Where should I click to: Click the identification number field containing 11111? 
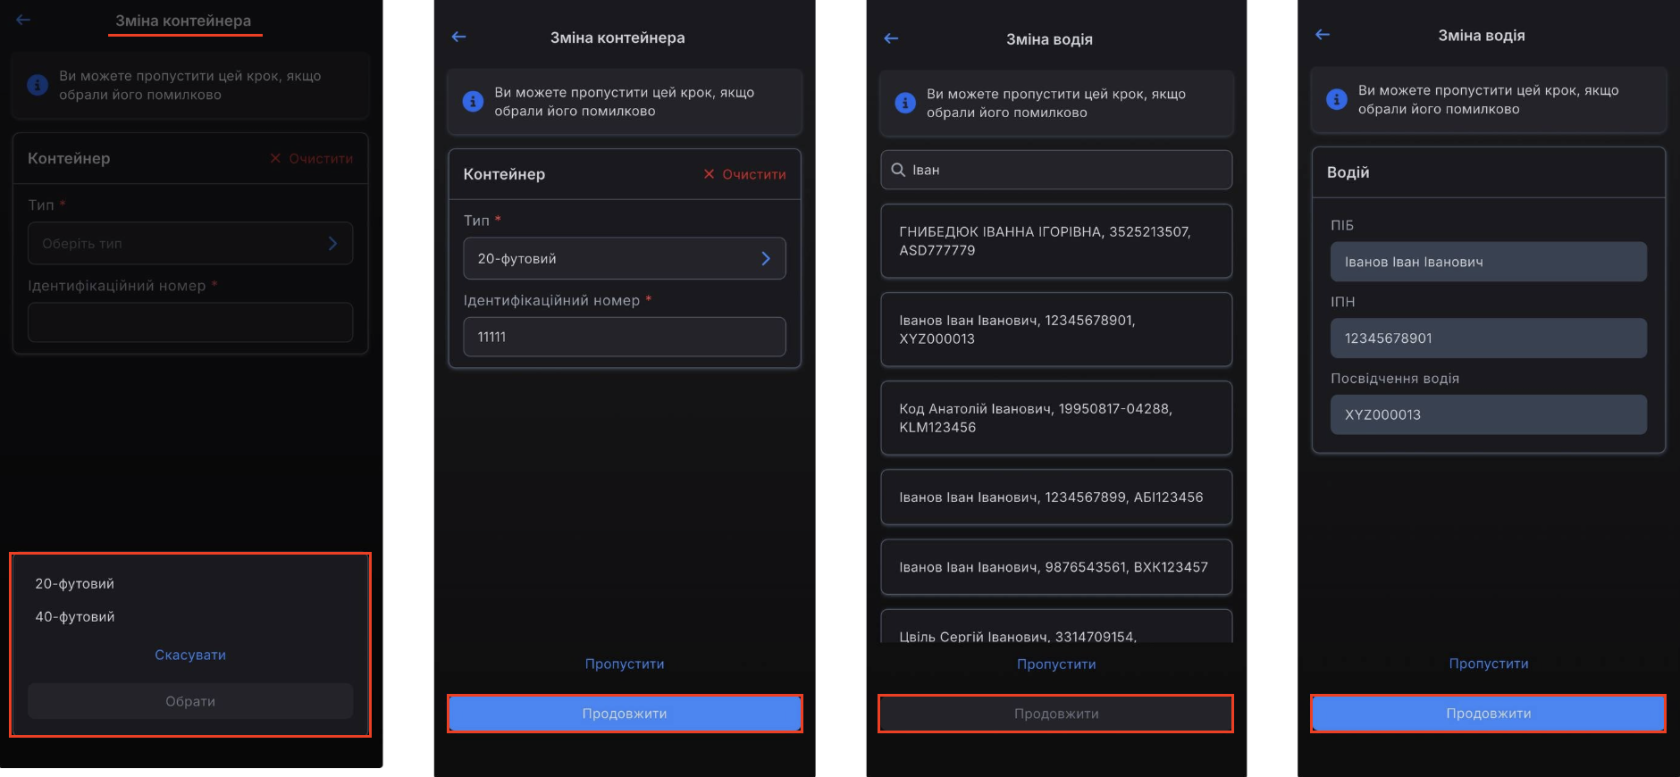pos(625,337)
